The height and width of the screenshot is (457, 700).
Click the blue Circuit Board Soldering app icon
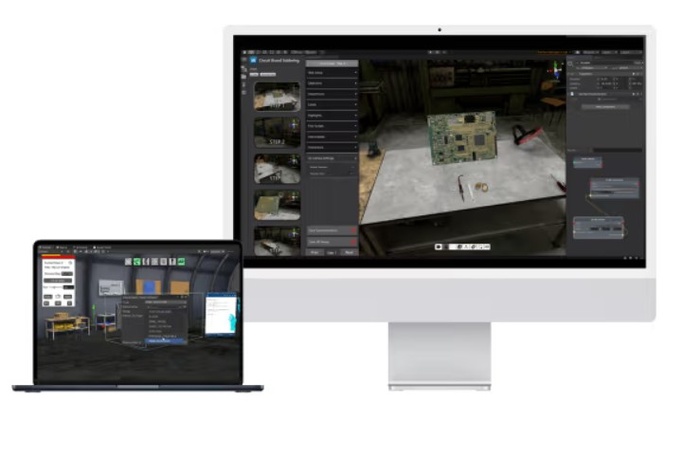click(251, 59)
